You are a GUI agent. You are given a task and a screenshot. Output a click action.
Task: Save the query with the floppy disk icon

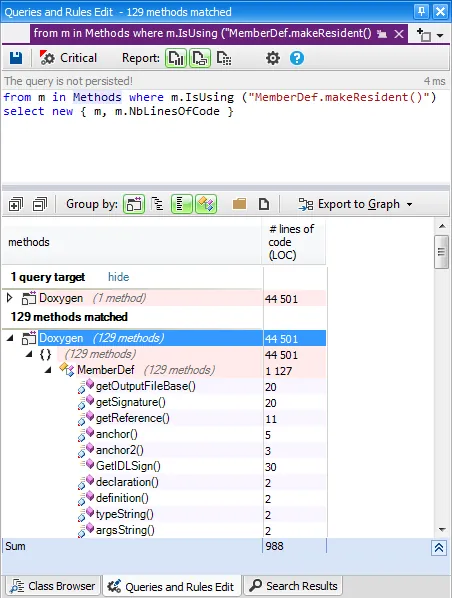click(16, 58)
